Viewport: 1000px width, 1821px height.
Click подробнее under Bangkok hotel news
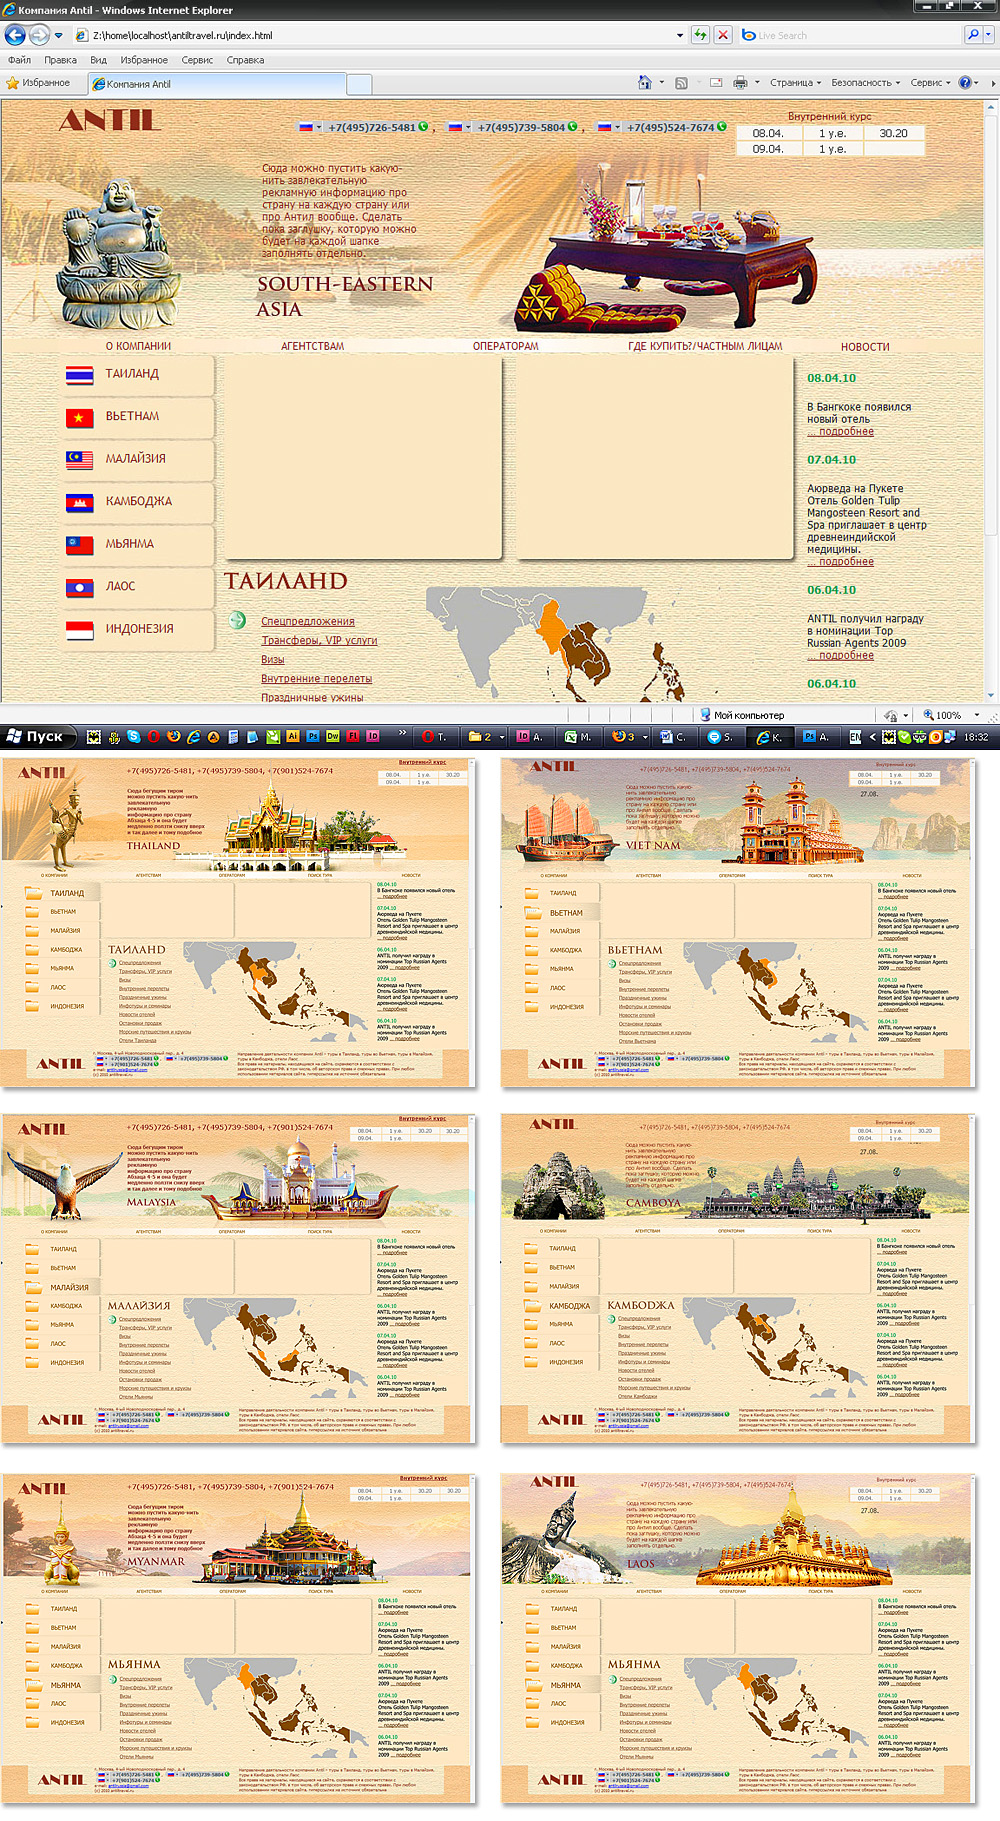tap(841, 431)
